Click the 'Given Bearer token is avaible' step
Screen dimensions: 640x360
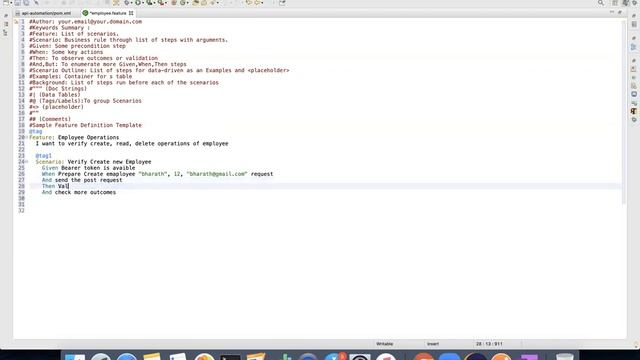click(89, 168)
